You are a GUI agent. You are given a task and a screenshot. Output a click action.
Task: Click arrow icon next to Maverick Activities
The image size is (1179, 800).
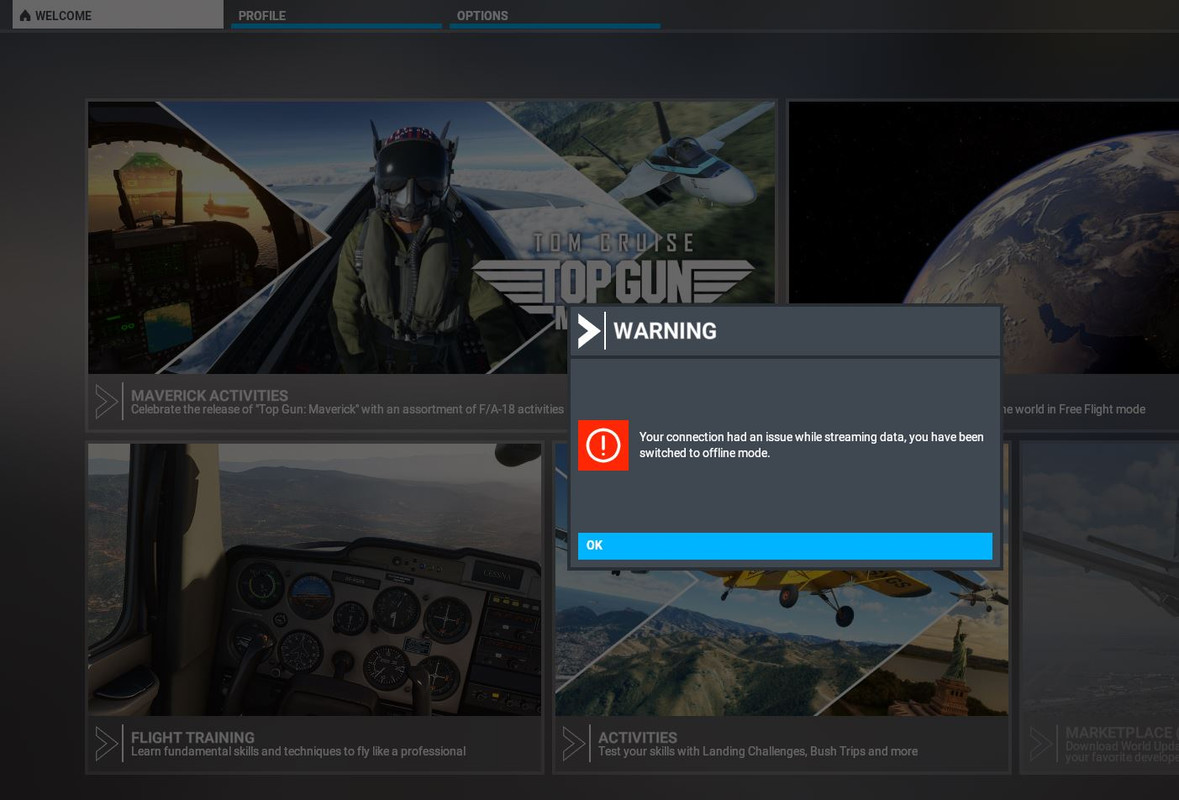coord(106,402)
